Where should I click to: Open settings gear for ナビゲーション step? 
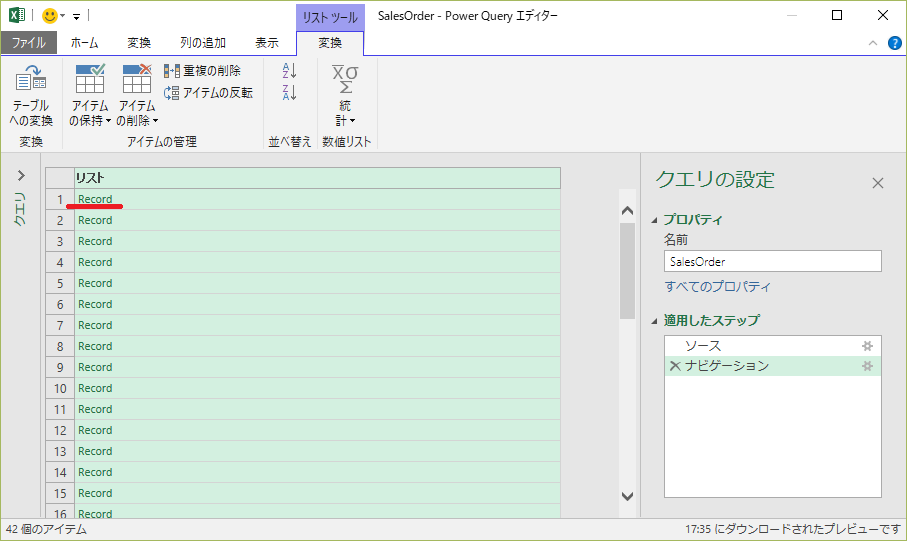point(867,366)
